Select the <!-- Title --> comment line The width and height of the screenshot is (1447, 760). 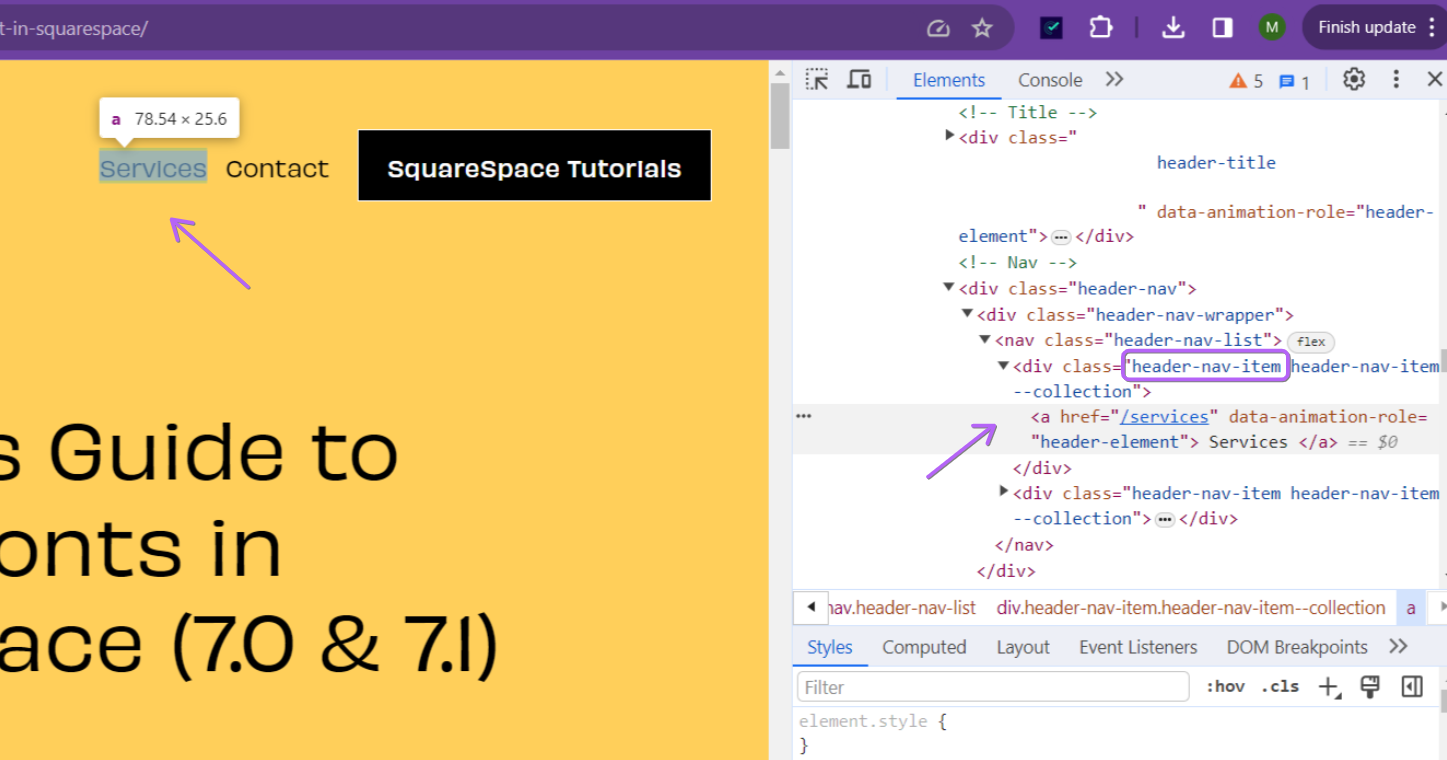pos(1028,113)
